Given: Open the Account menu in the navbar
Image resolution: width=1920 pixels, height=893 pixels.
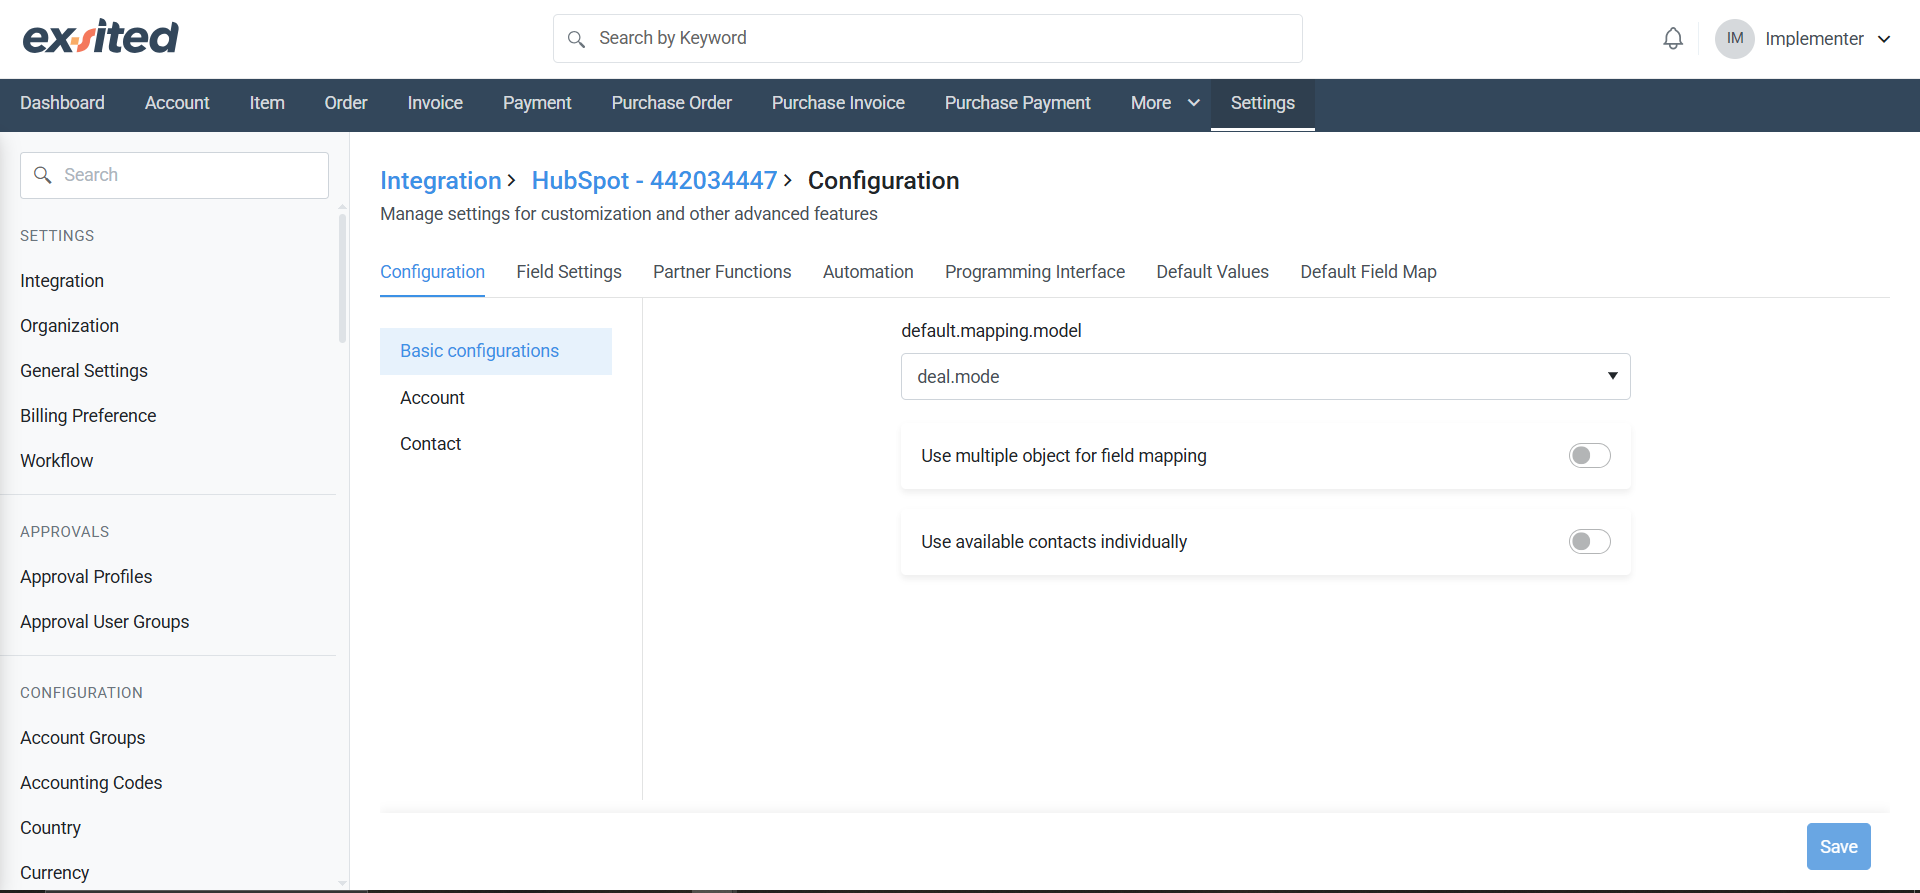Looking at the screenshot, I should pyautogui.click(x=177, y=104).
